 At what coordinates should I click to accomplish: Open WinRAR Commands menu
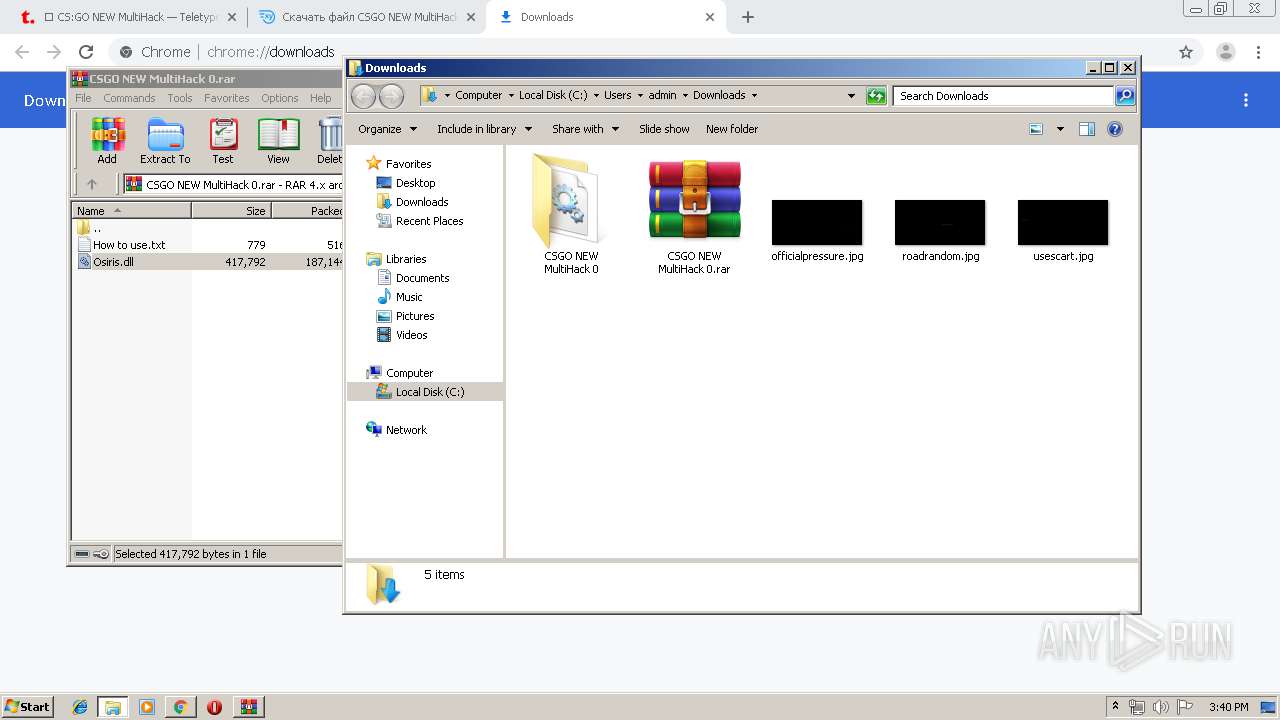[129, 98]
